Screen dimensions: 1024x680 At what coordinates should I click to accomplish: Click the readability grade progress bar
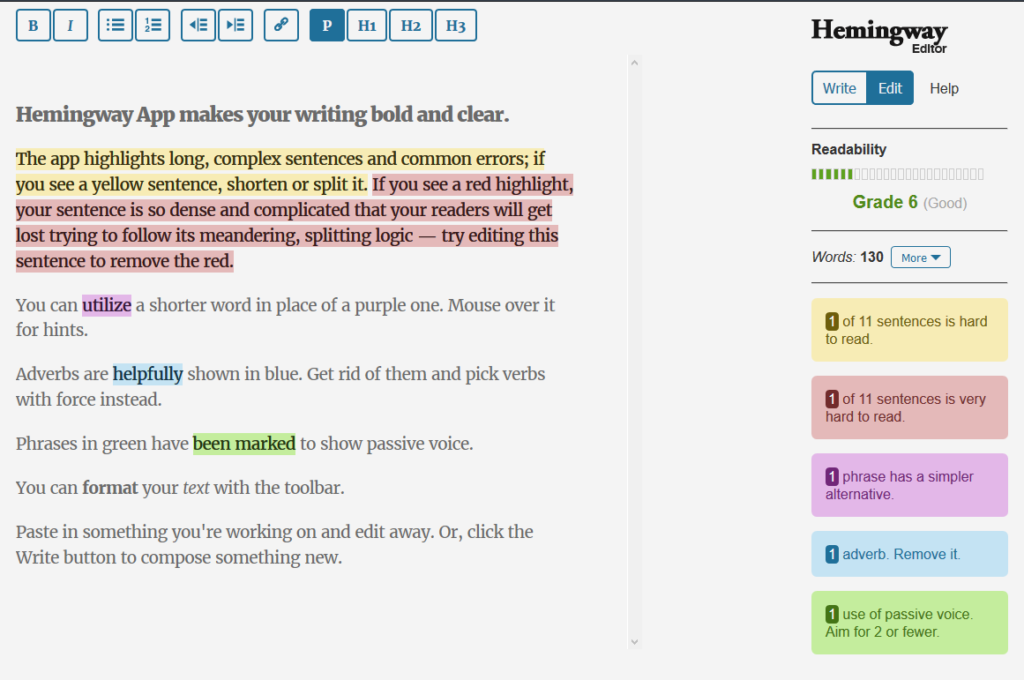click(x=897, y=174)
